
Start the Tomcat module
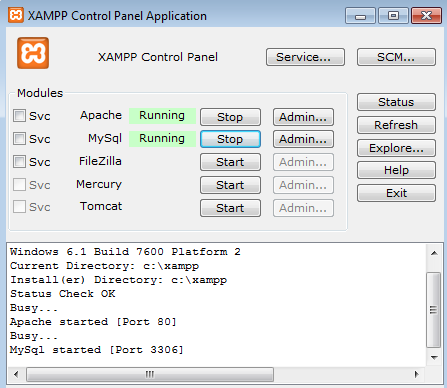[230, 208]
